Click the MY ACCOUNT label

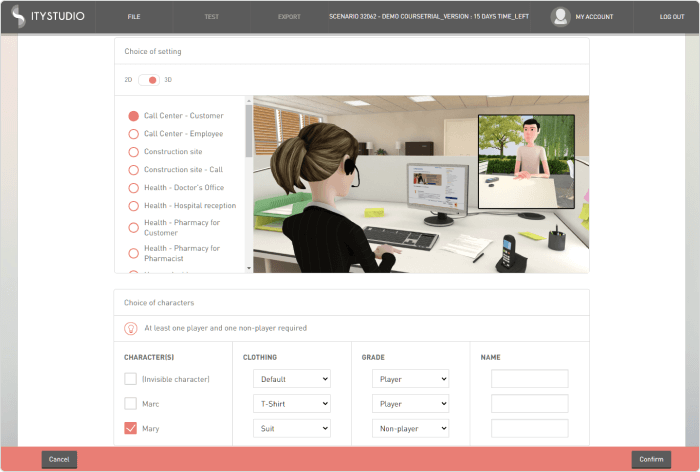(594, 17)
